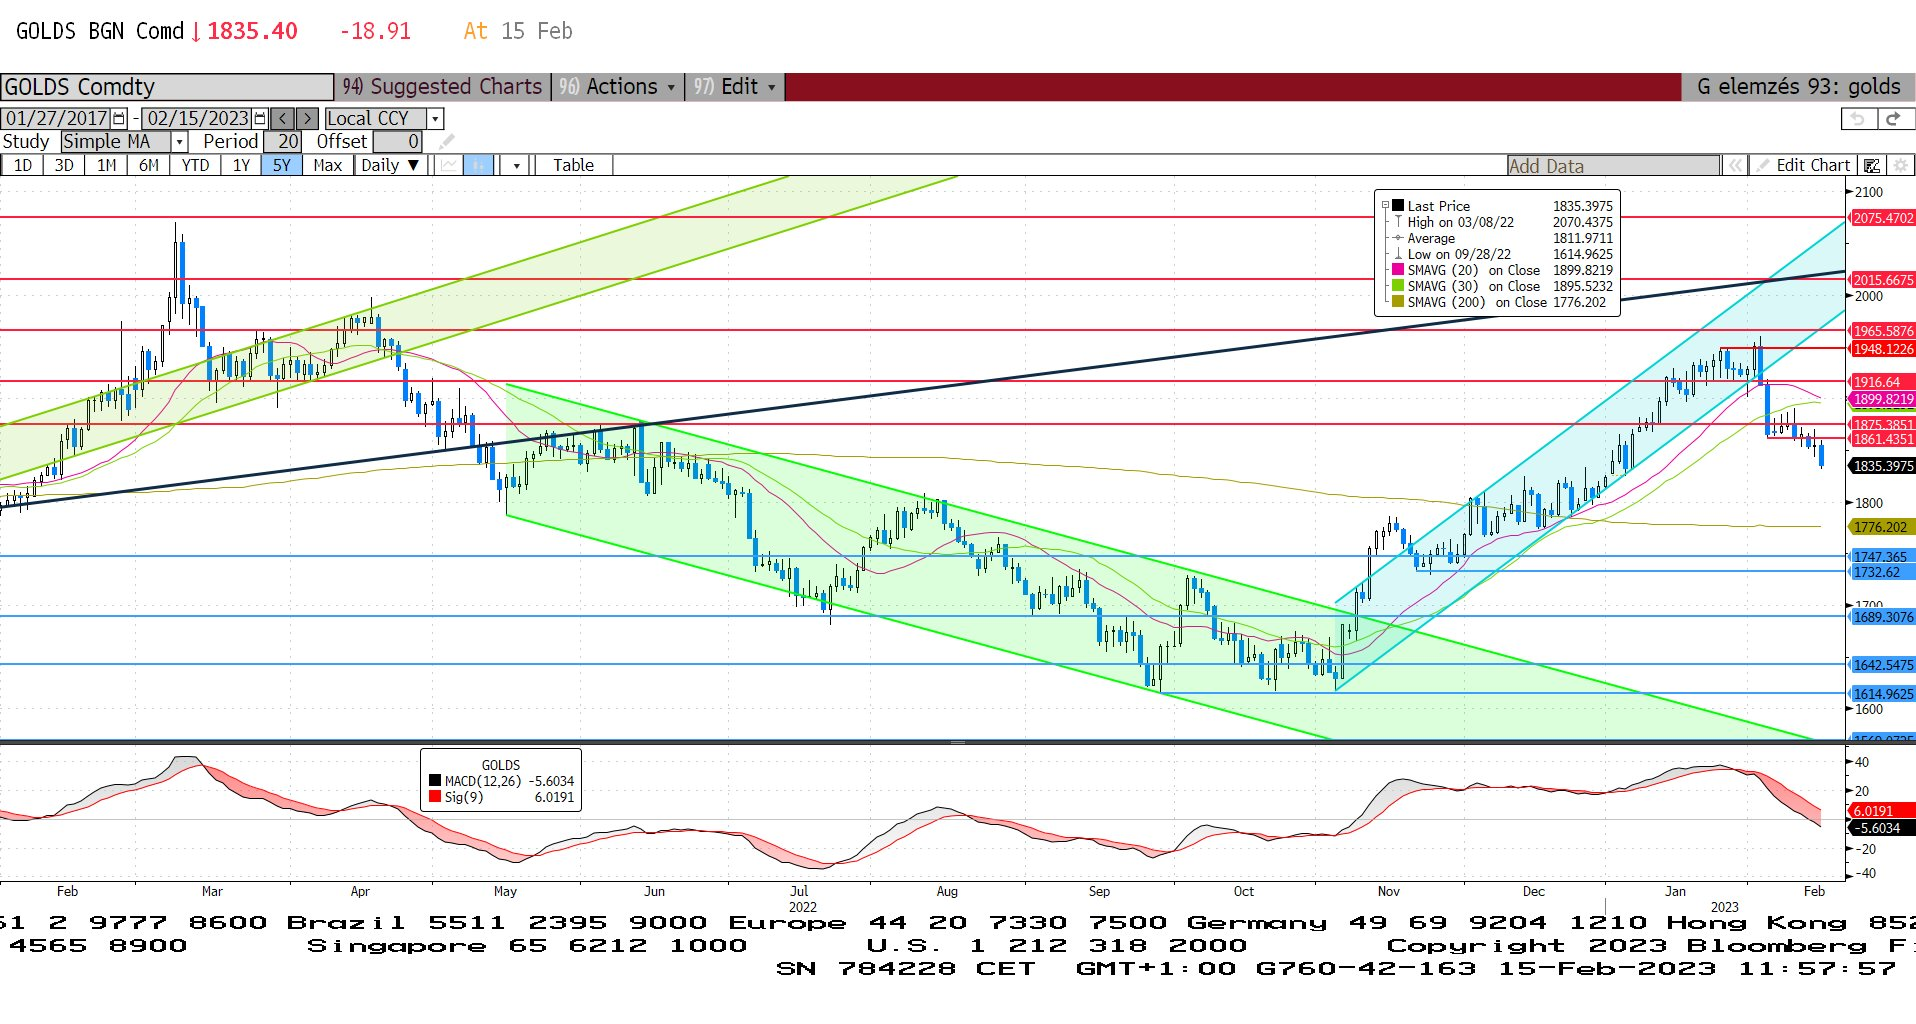1916x1024 pixels.
Task: Select the 6M time range
Action: [149, 165]
